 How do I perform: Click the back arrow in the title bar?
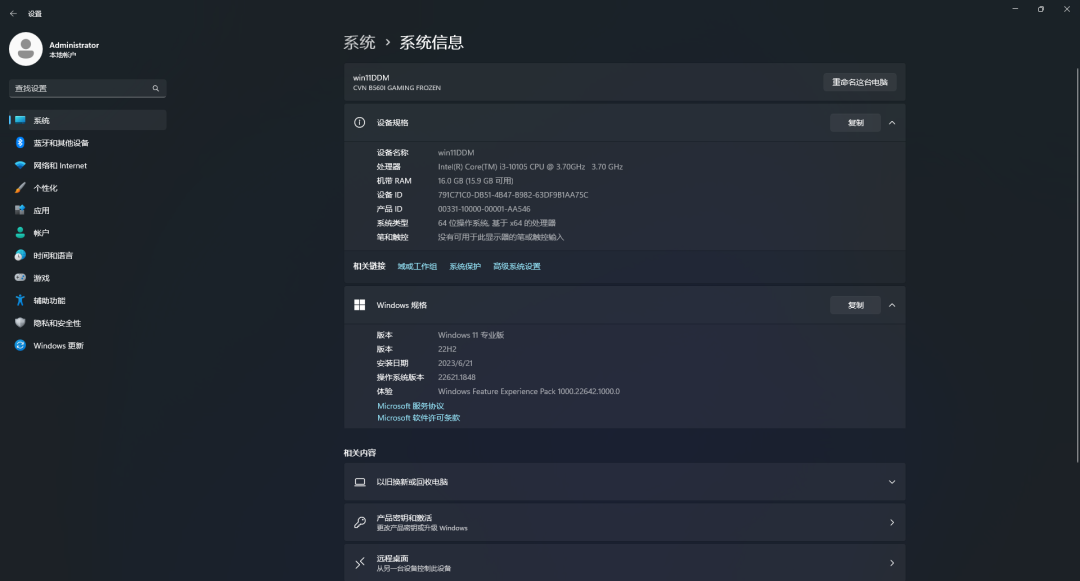coord(13,14)
